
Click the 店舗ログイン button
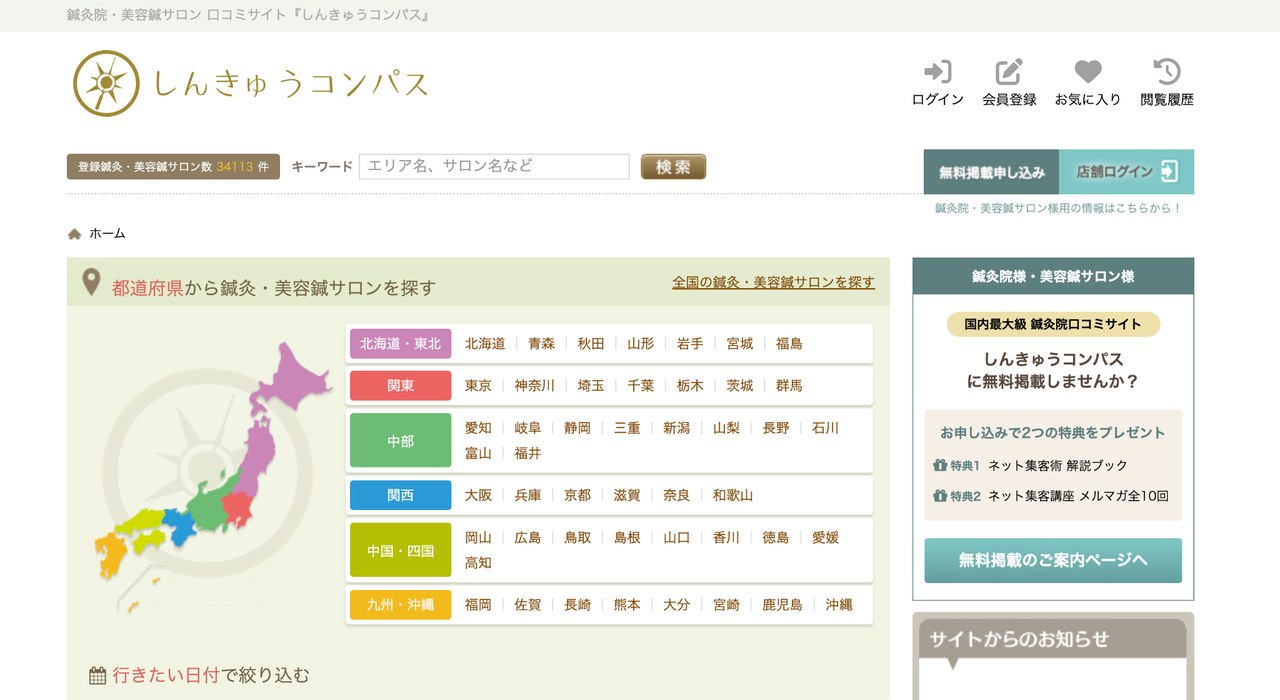click(1127, 172)
